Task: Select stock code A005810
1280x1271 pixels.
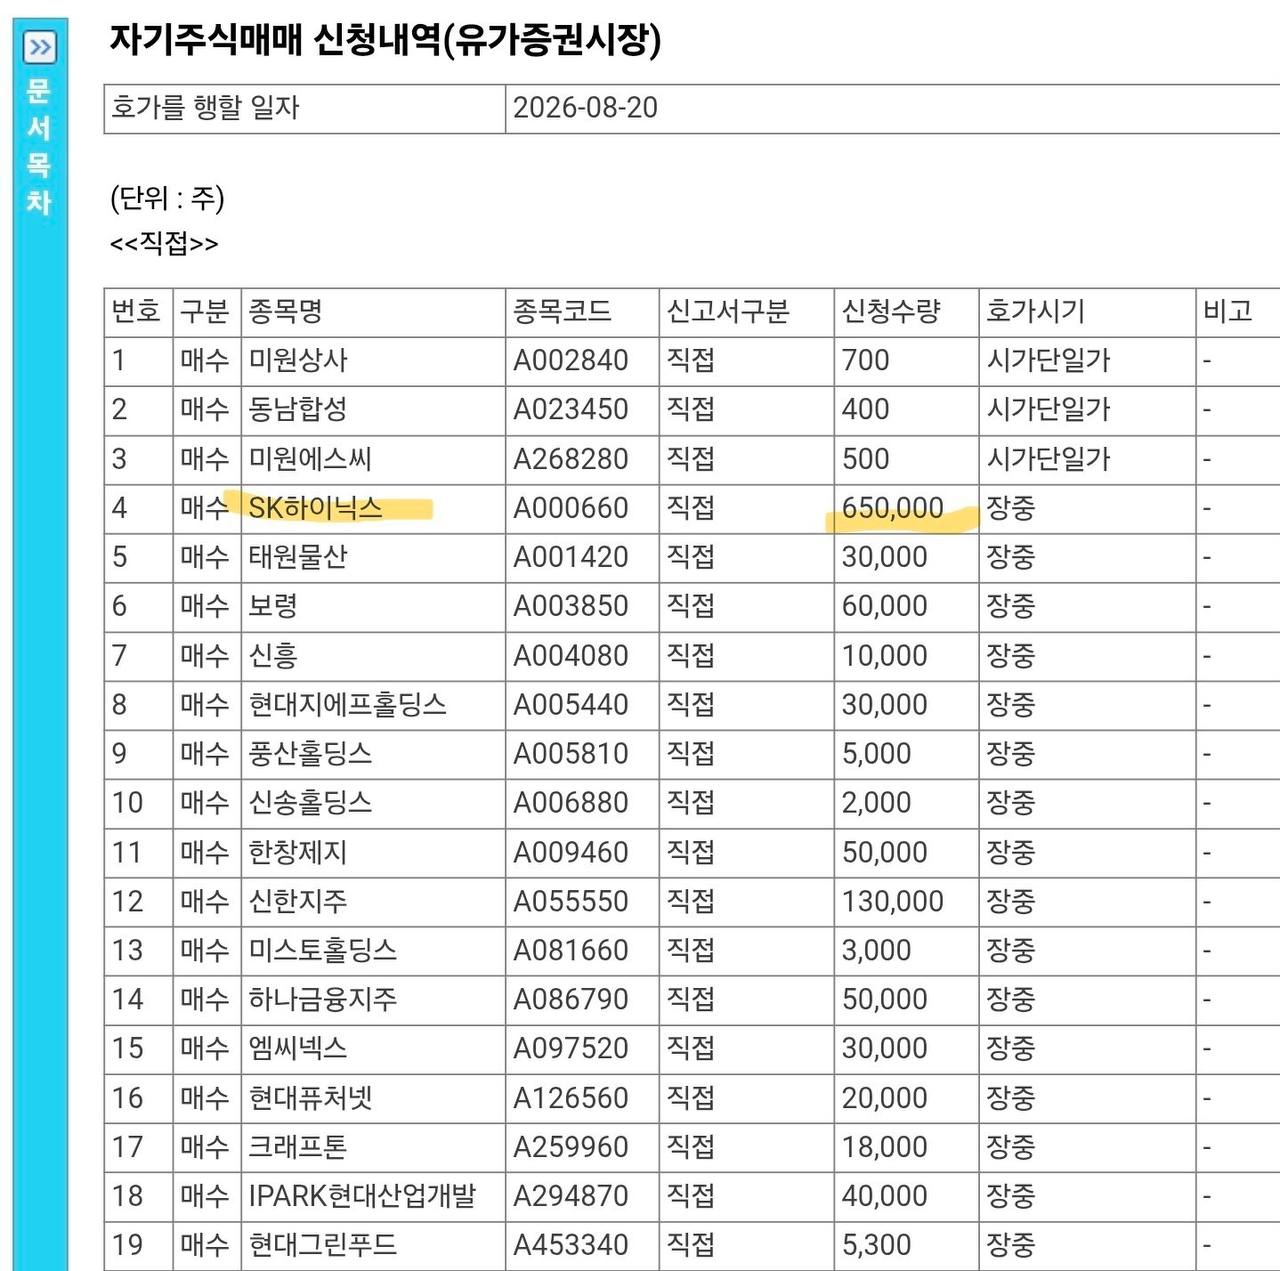Action: [571, 754]
